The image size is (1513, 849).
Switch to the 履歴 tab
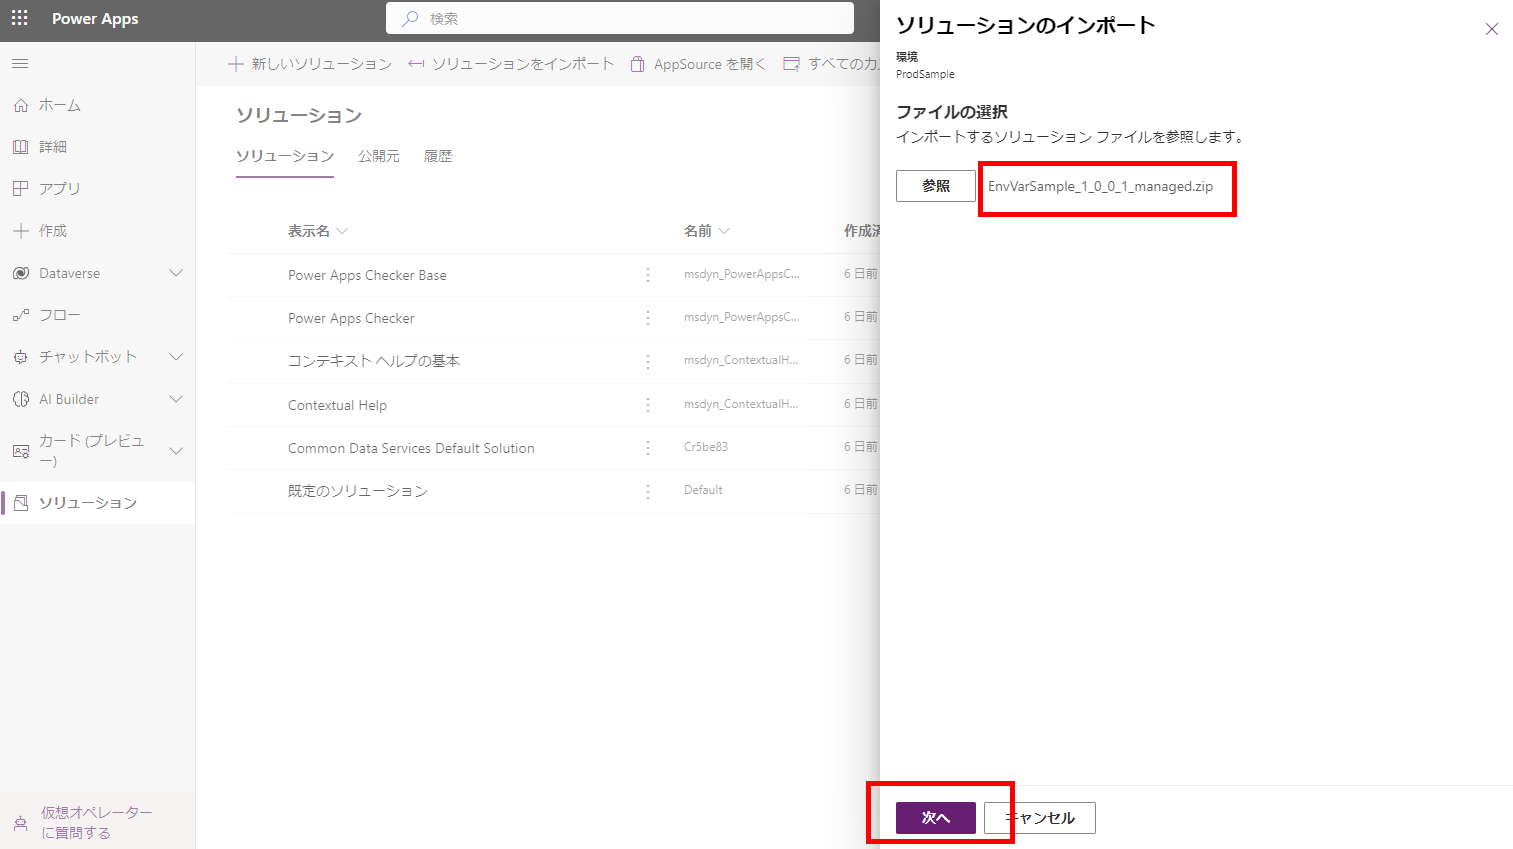coord(438,156)
